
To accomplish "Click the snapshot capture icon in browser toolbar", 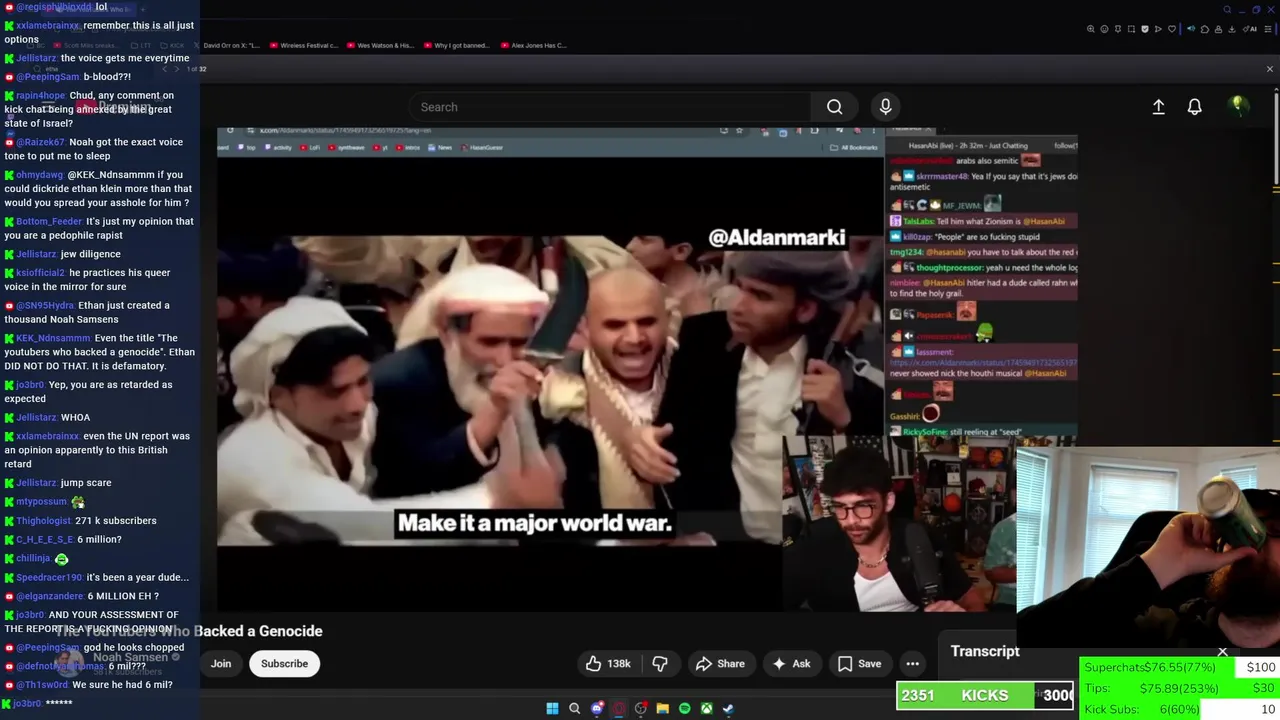I will pos(1131,29).
